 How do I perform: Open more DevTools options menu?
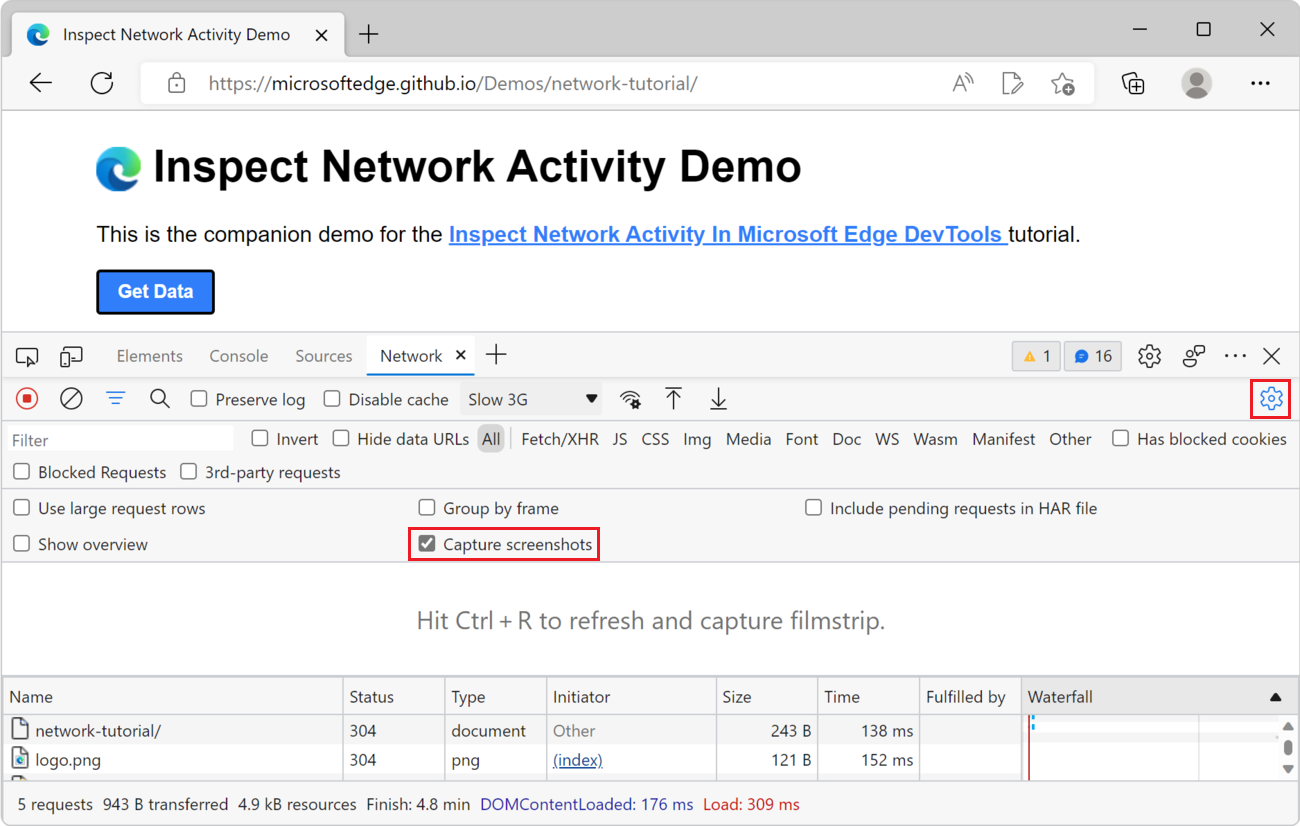point(1235,355)
